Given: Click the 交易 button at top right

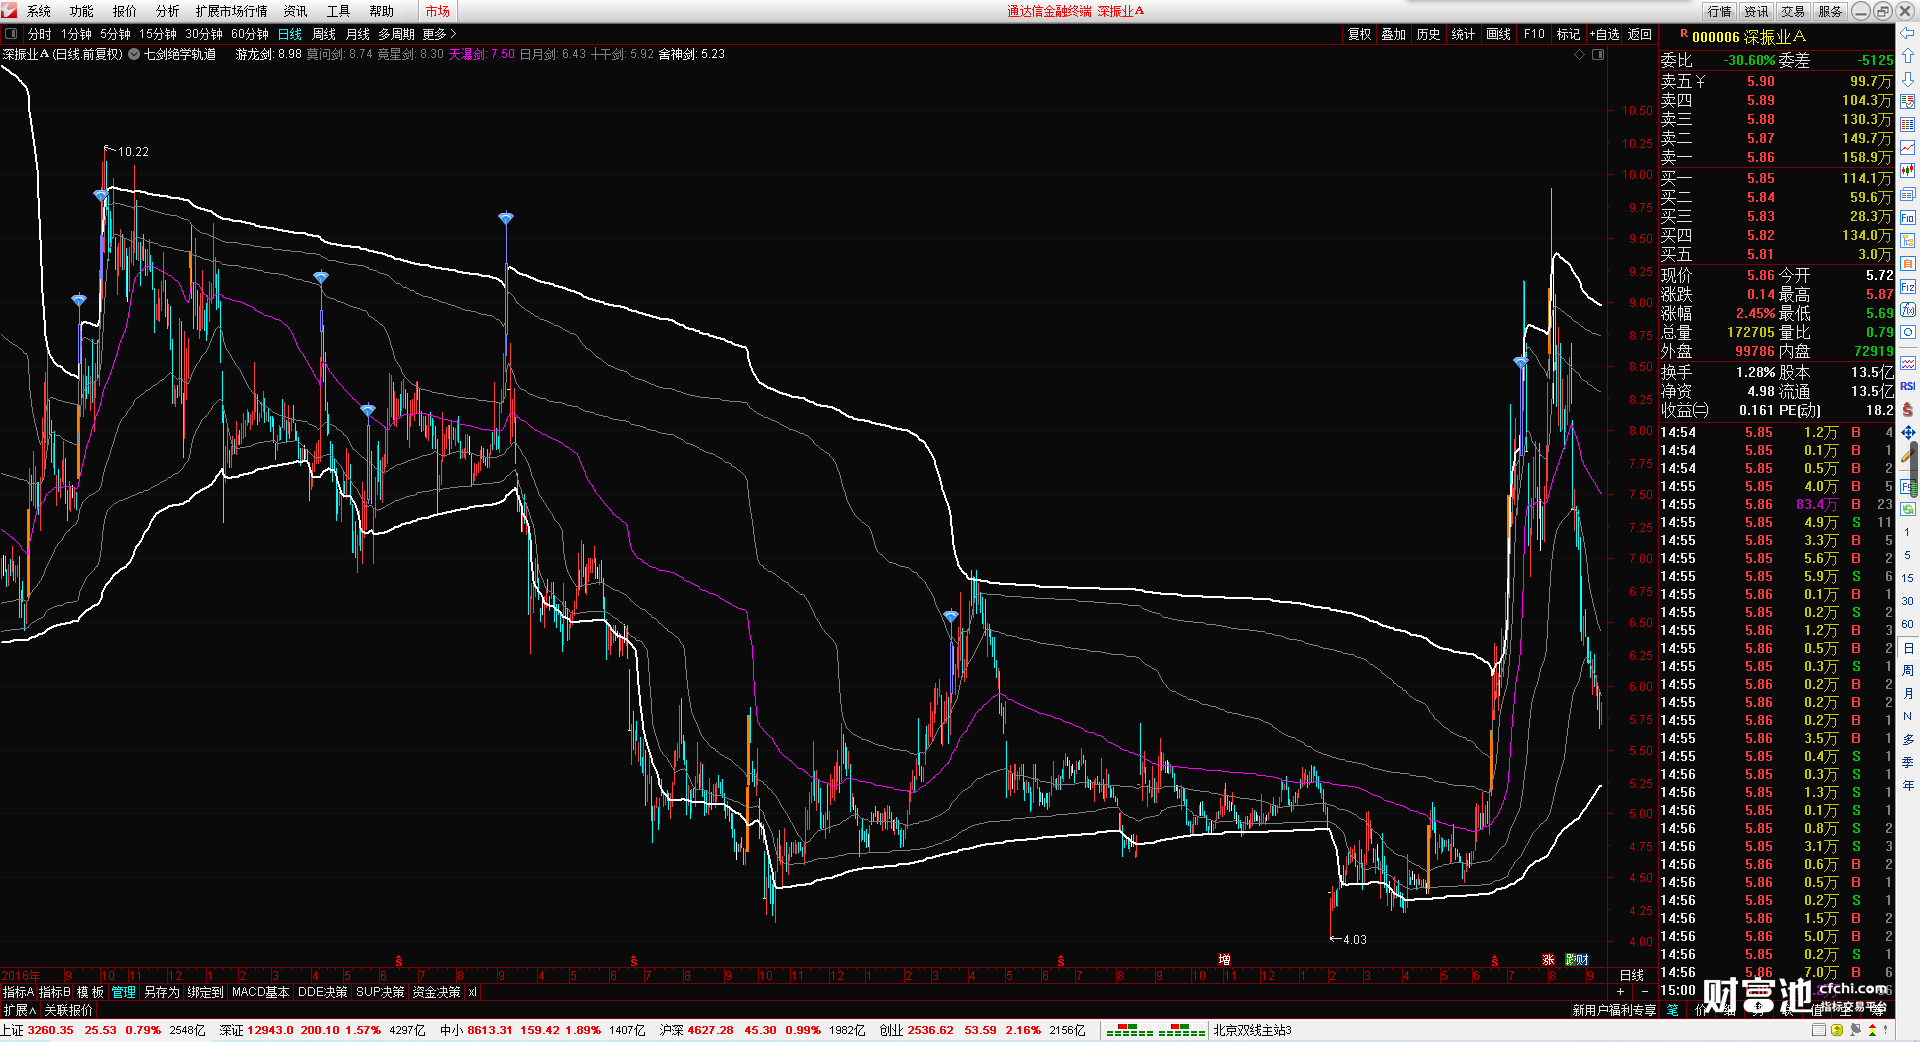Looking at the screenshot, I should coord(1793,11).
